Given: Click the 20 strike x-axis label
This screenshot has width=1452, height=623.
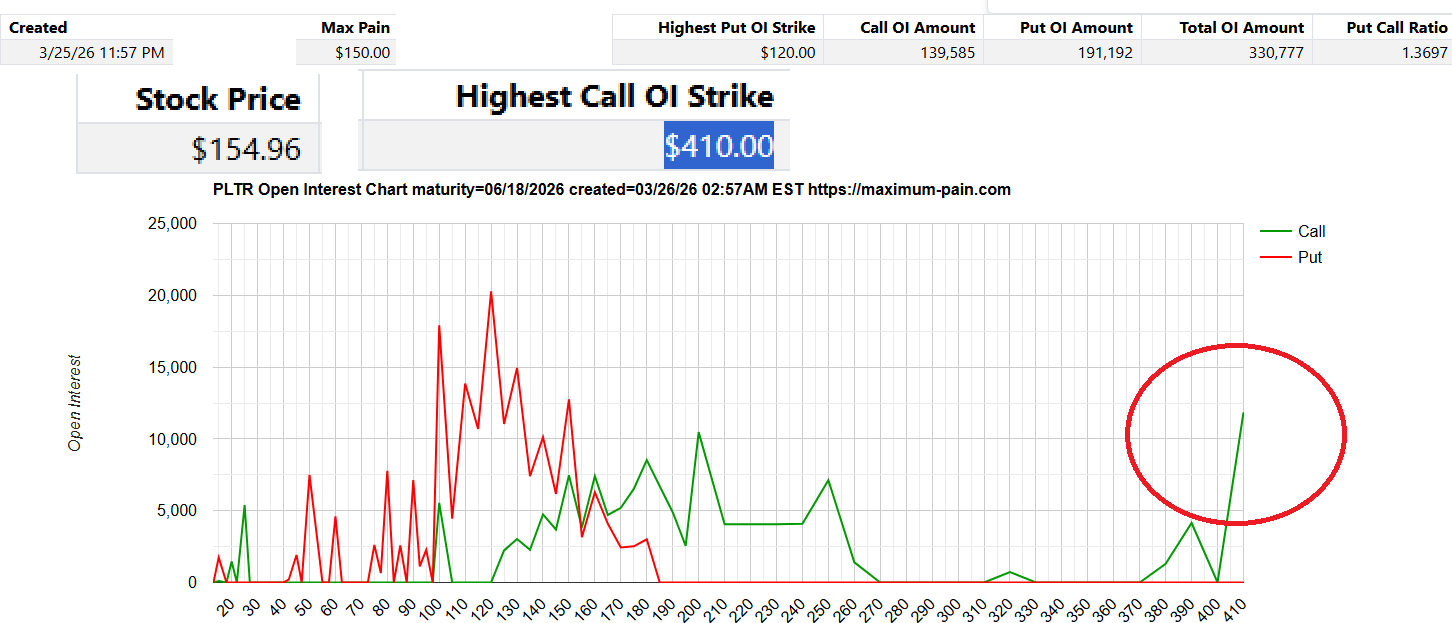Looking at the screenshot, I should pyautogui.click(x=227, y=606).
